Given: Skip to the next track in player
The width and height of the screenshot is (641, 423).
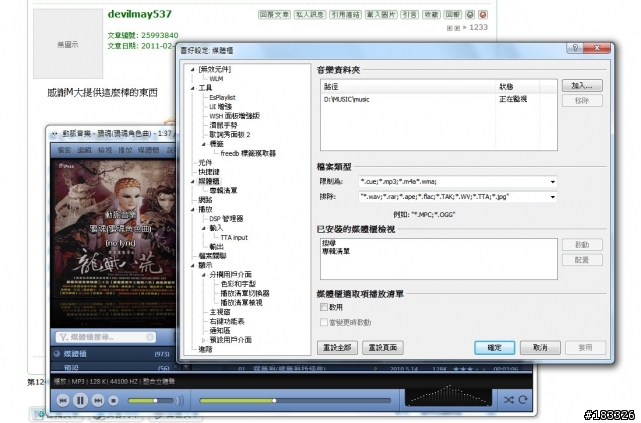Looking at the screenshot, I should coord(98,401).
